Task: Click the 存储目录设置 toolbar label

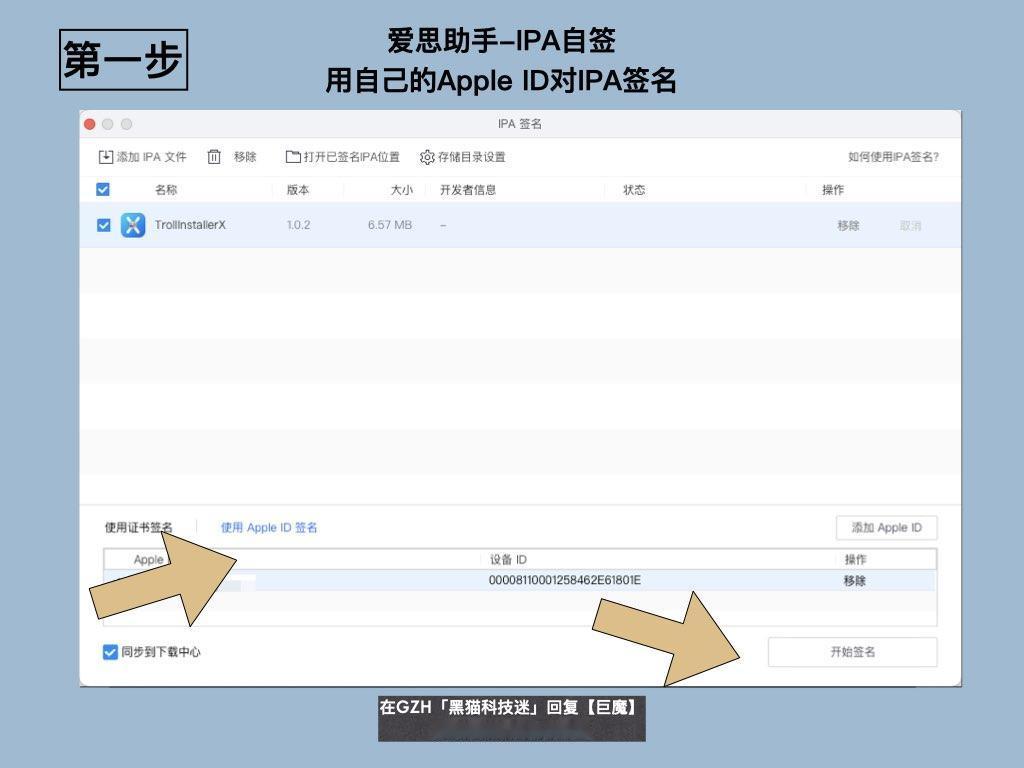Action: [472, 157]
